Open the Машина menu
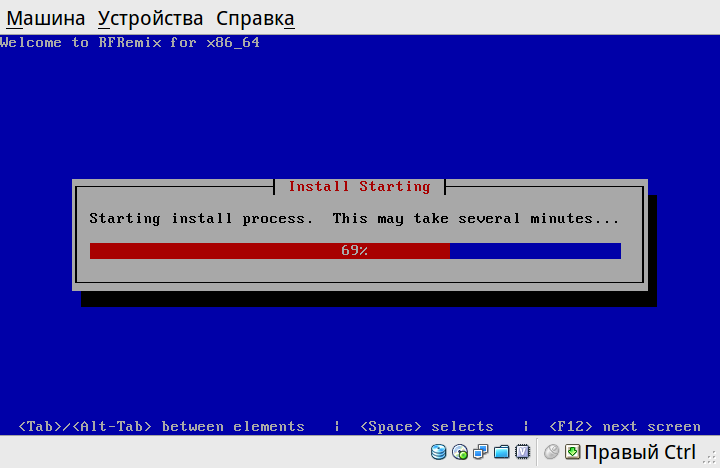Viewport: 720px width, 468px height. pos(45,18)
